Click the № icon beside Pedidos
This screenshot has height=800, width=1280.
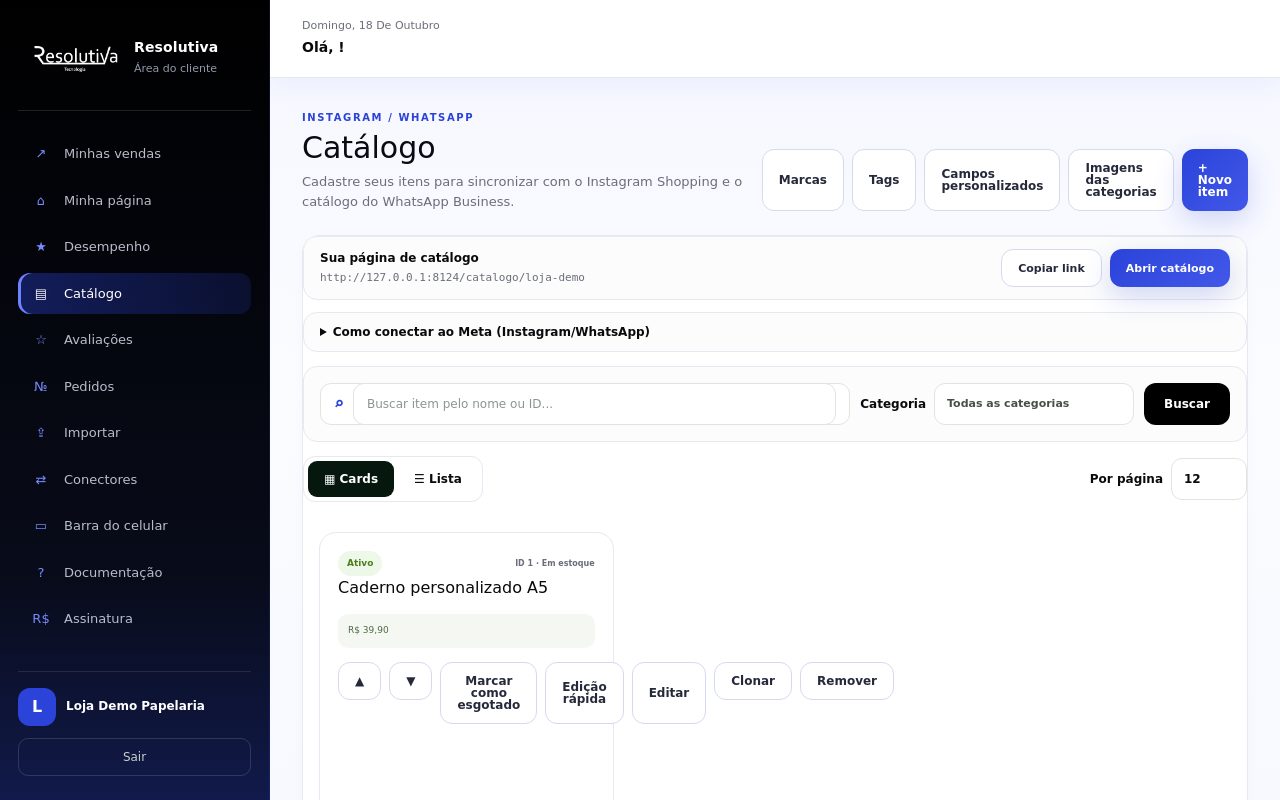point(41,387)
